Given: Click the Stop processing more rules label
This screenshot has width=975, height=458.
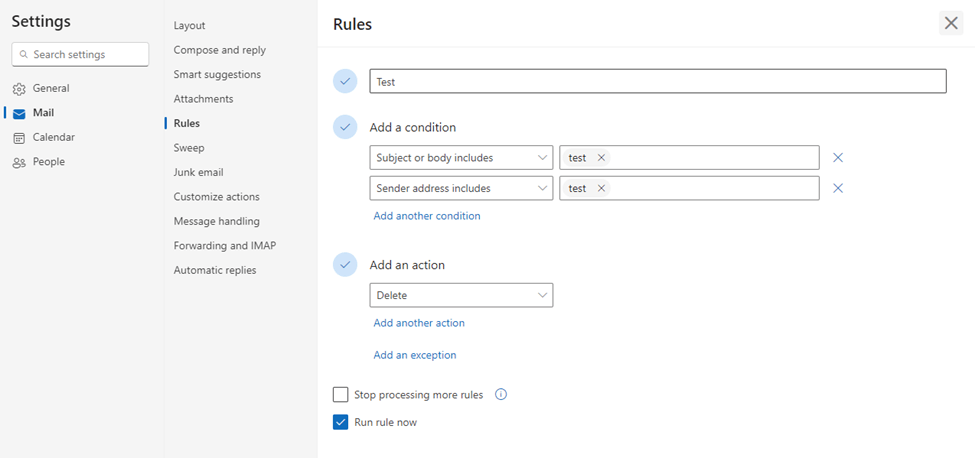Looking at the screenshot, I should [418, 395].
